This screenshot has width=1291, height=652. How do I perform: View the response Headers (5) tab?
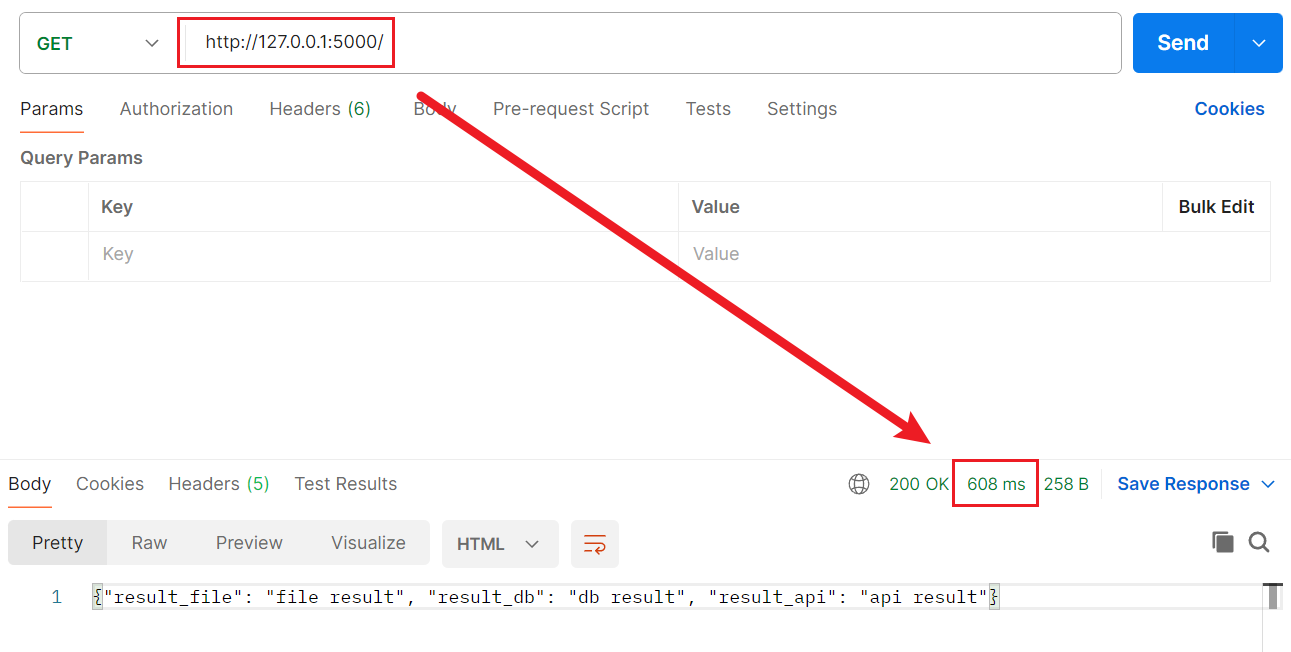(219, 484)
